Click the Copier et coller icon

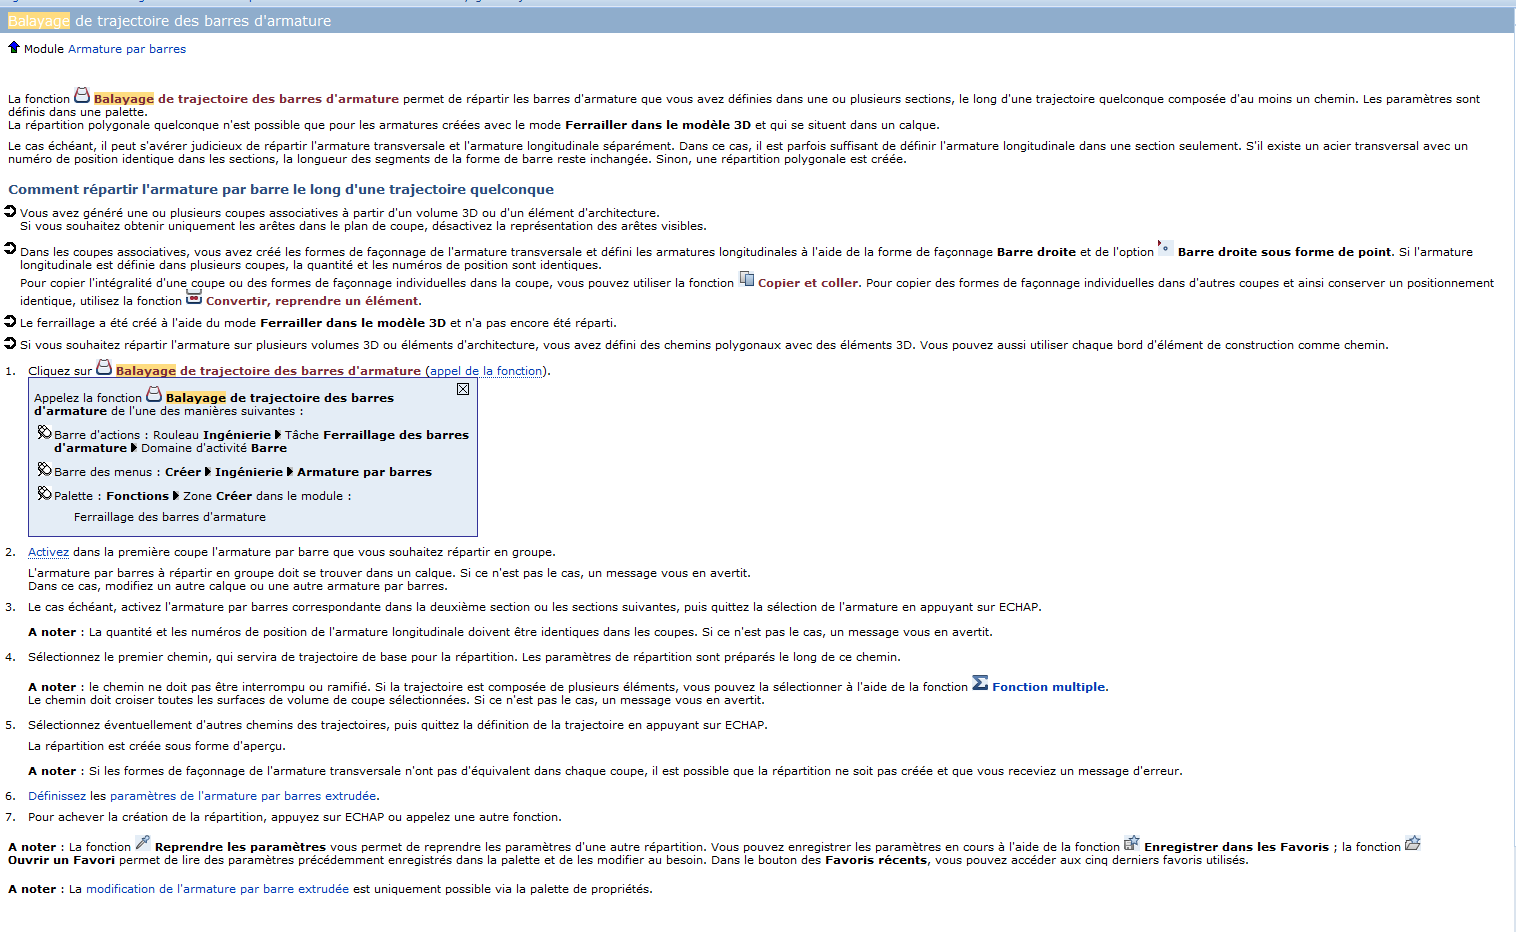coord(746,279)
